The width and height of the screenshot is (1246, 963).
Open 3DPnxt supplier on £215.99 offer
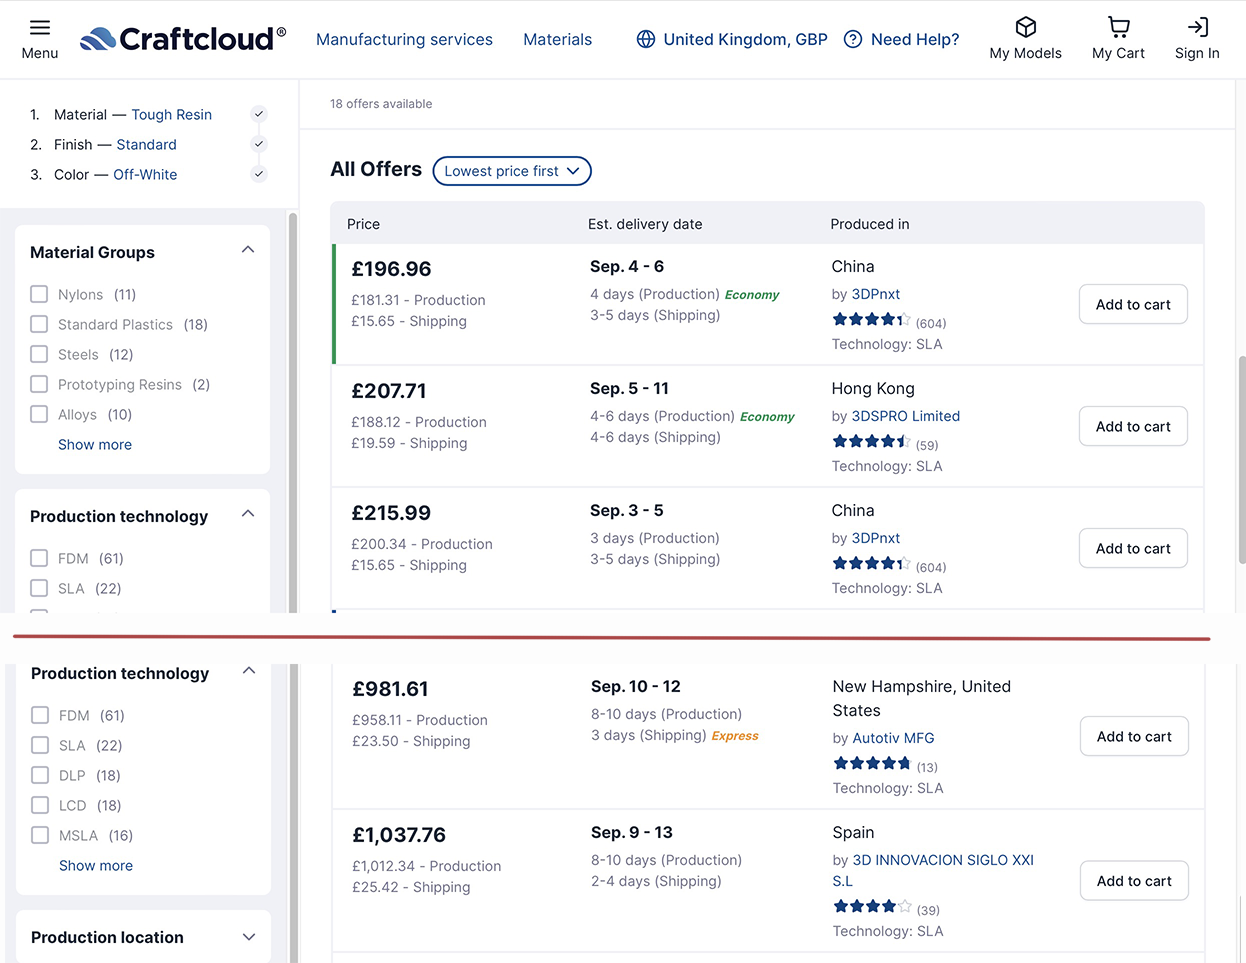(x=876, y=538)
